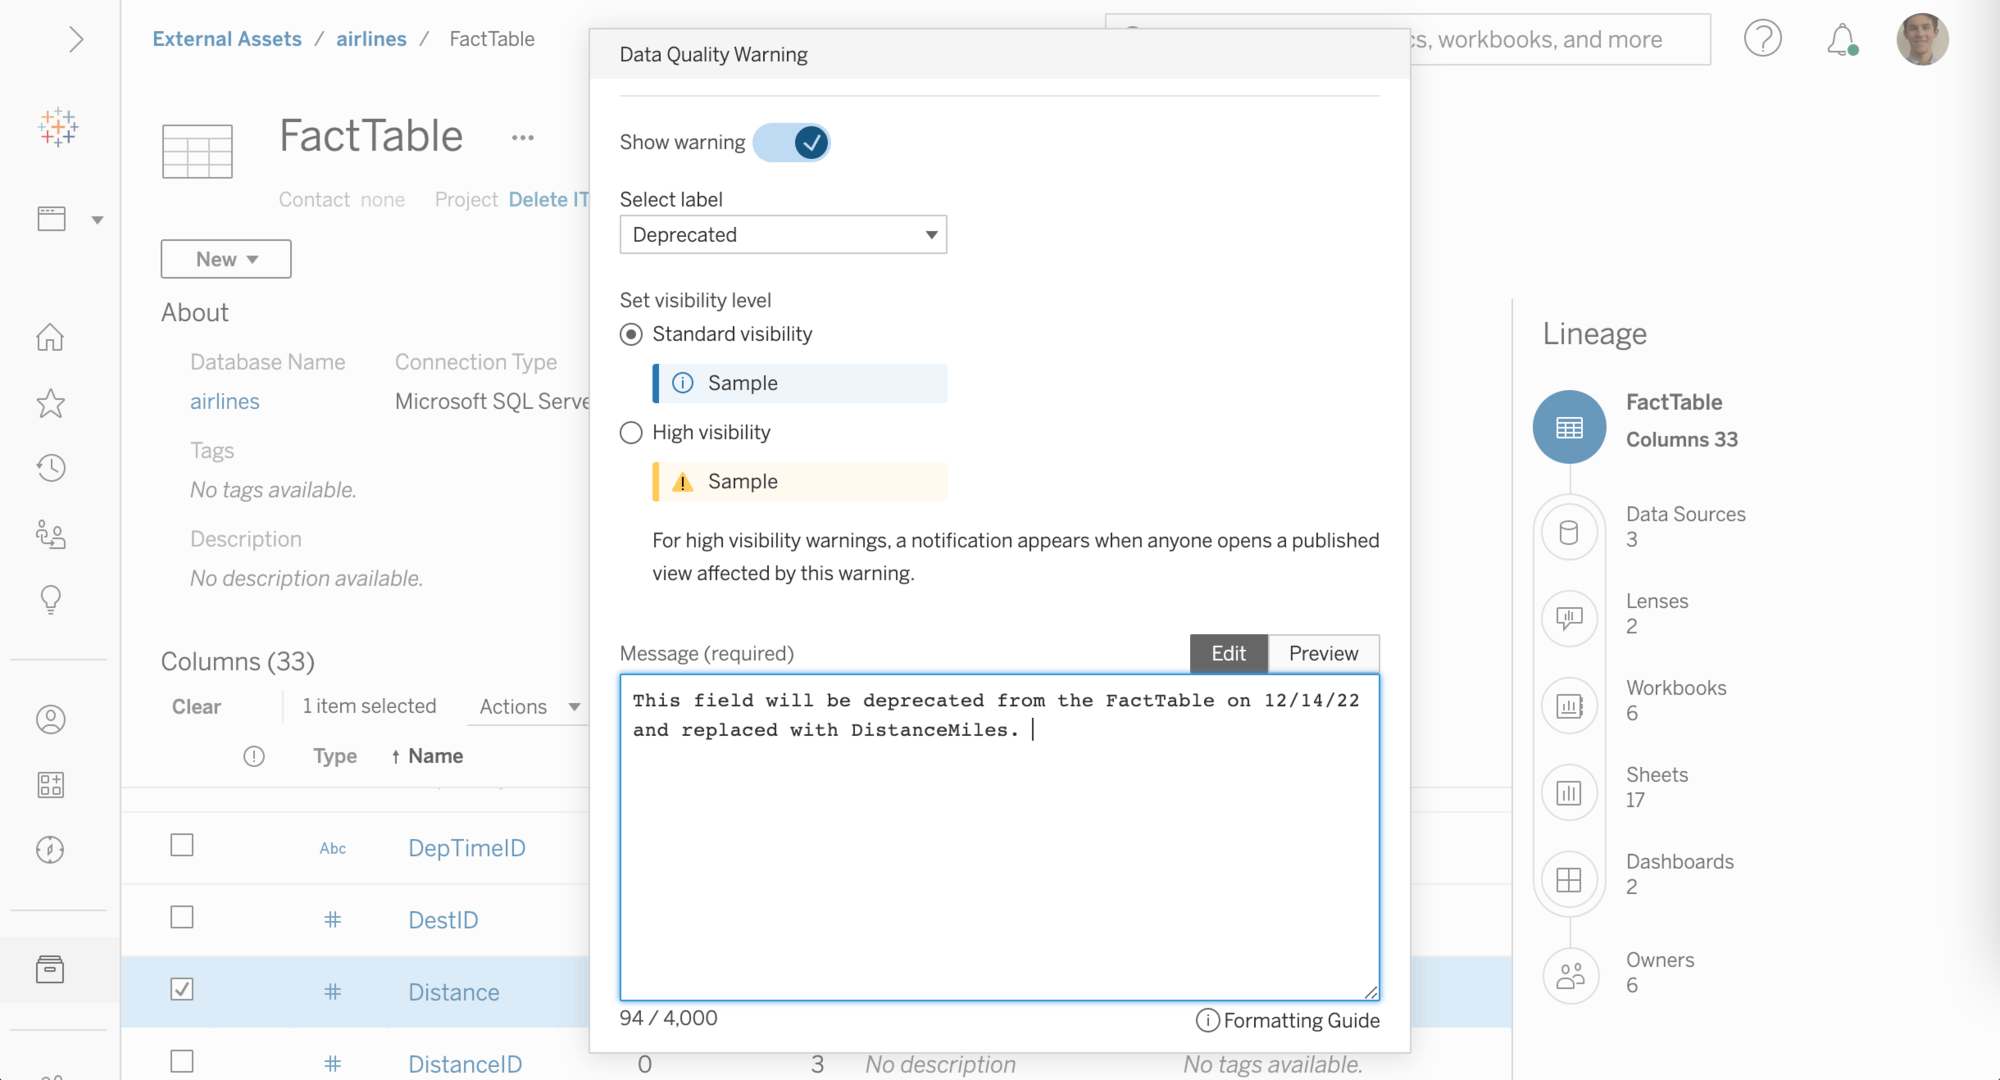
Task: Open Recommendations via the lightbulb icon
Action: point(50,599)
